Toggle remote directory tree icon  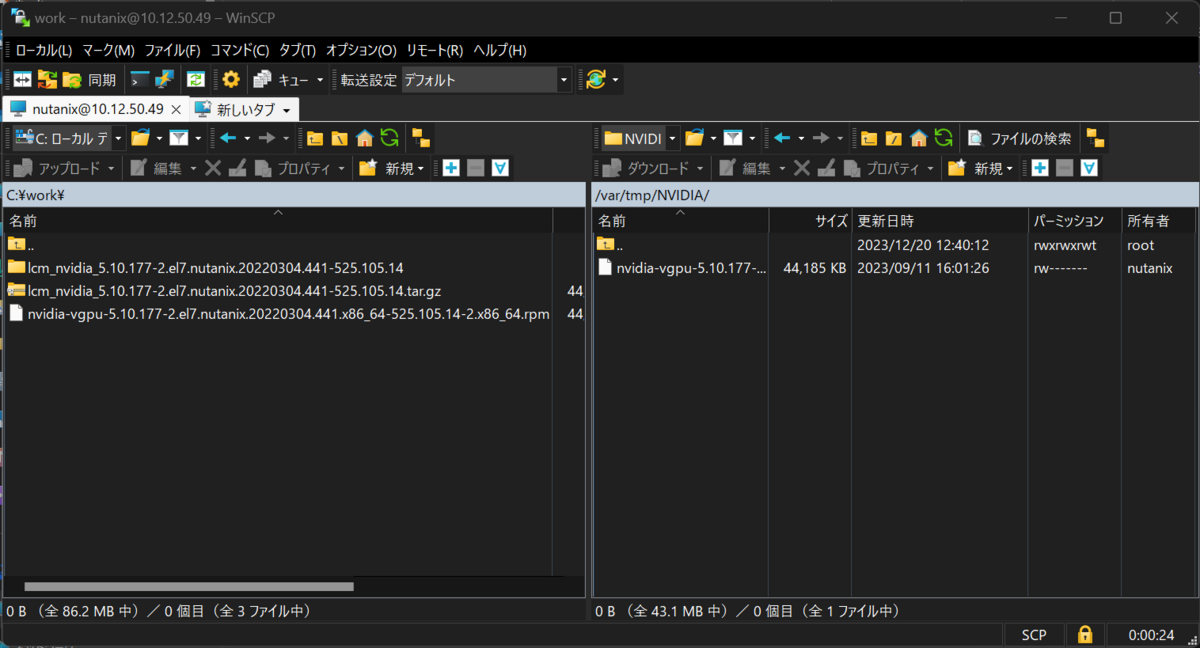[x=1095, y=138]
